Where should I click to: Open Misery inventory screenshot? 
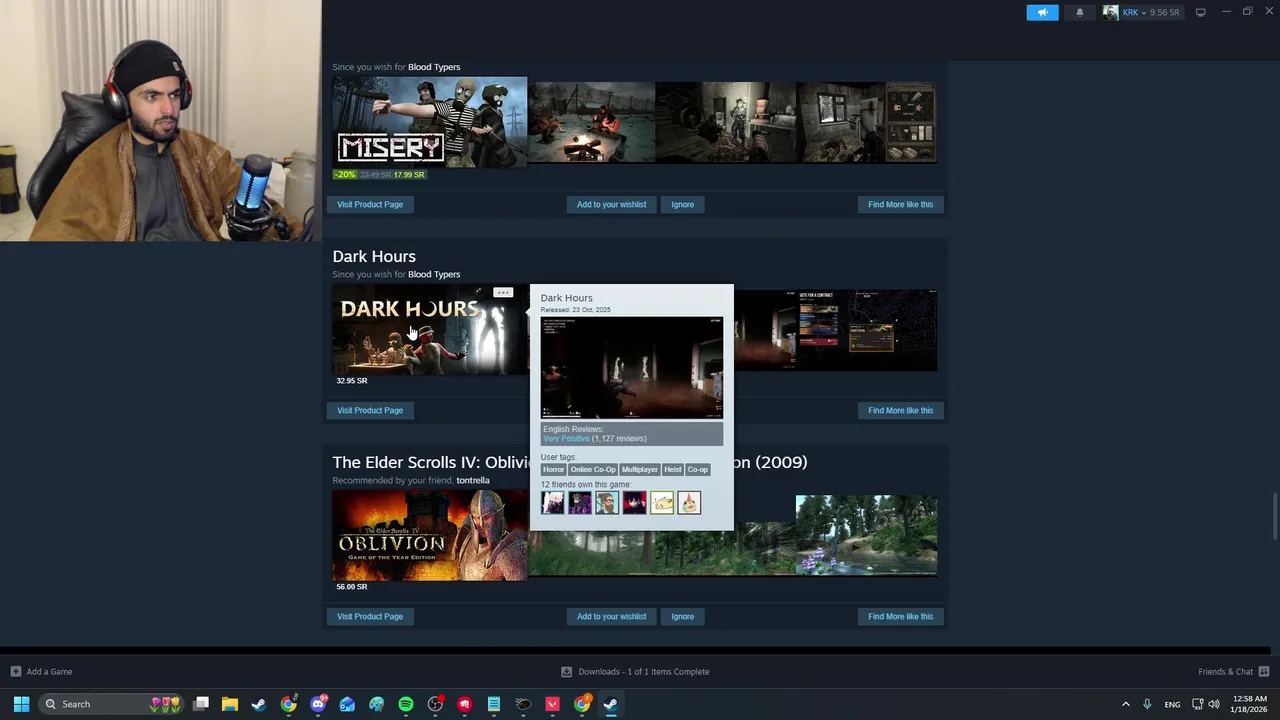coord(867,122)
